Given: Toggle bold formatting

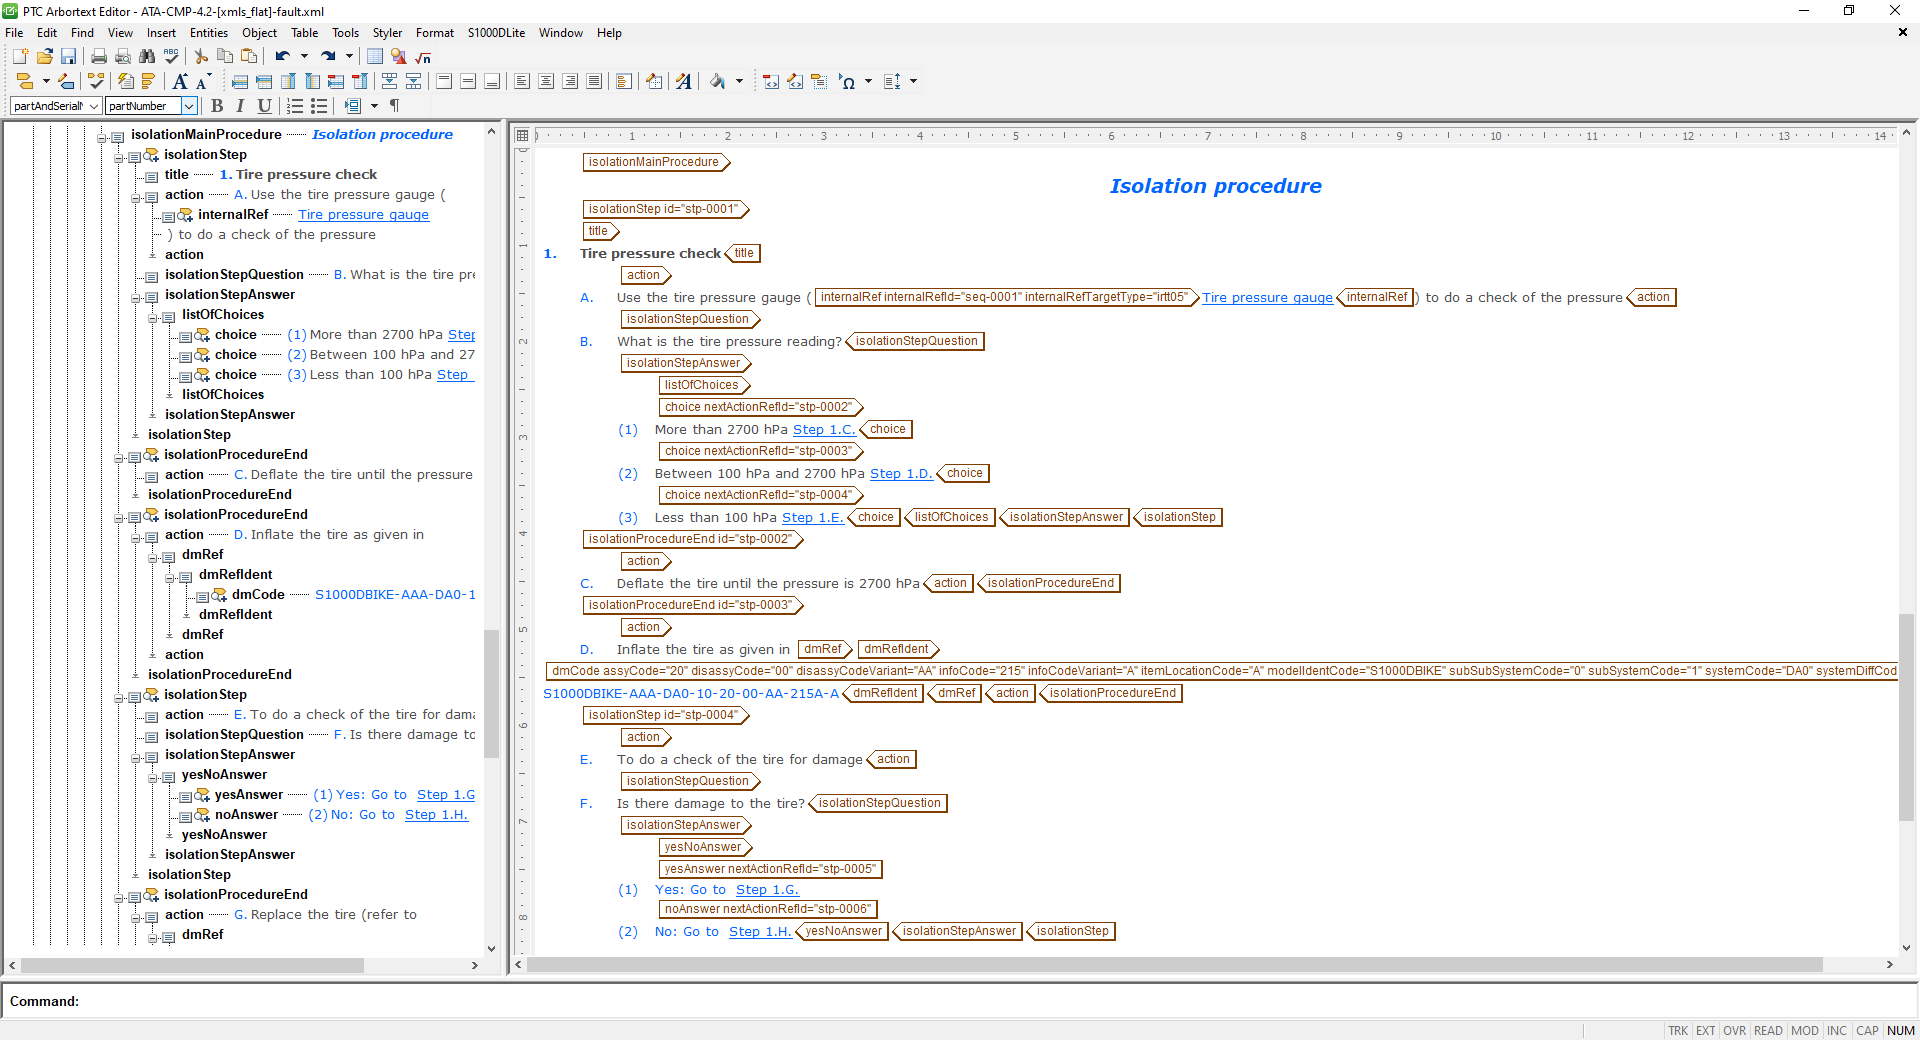Looking at the screenshot, I should point(218,106).
